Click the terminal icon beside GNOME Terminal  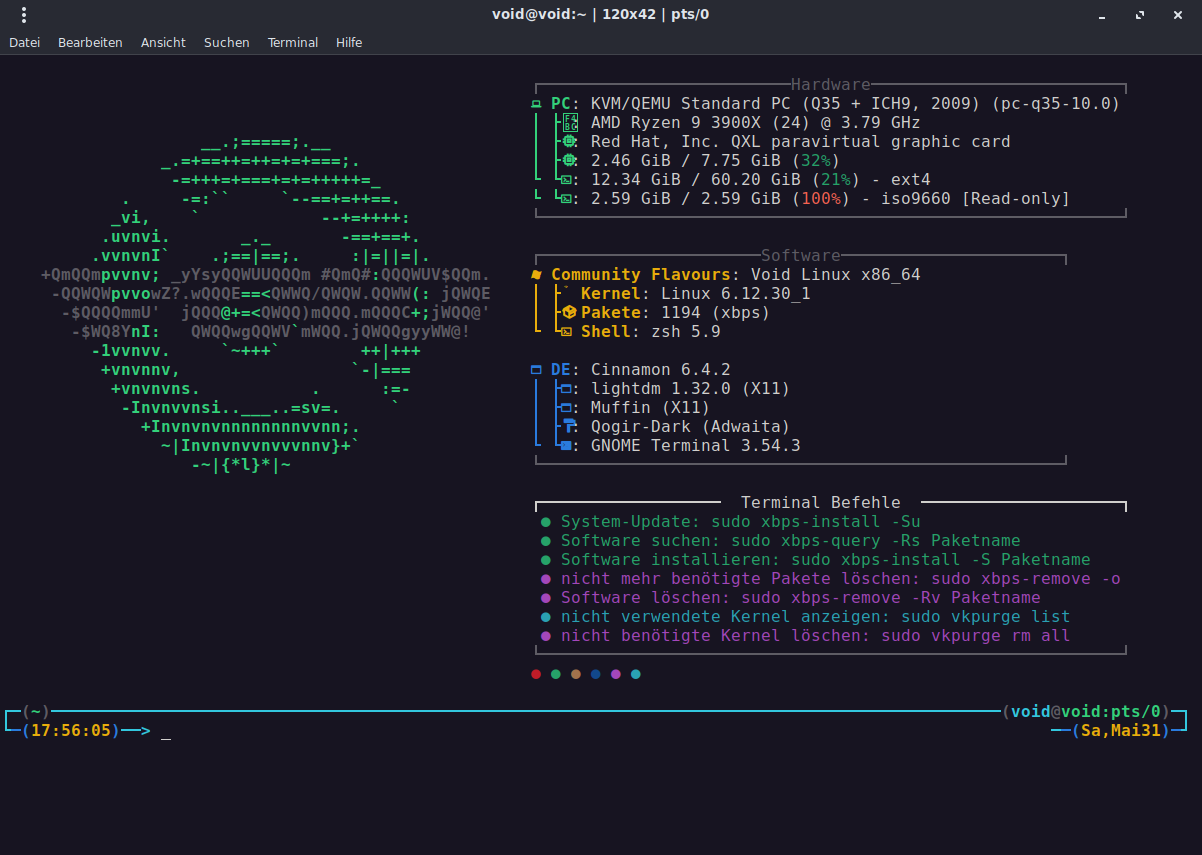click(x=567, y=446)
